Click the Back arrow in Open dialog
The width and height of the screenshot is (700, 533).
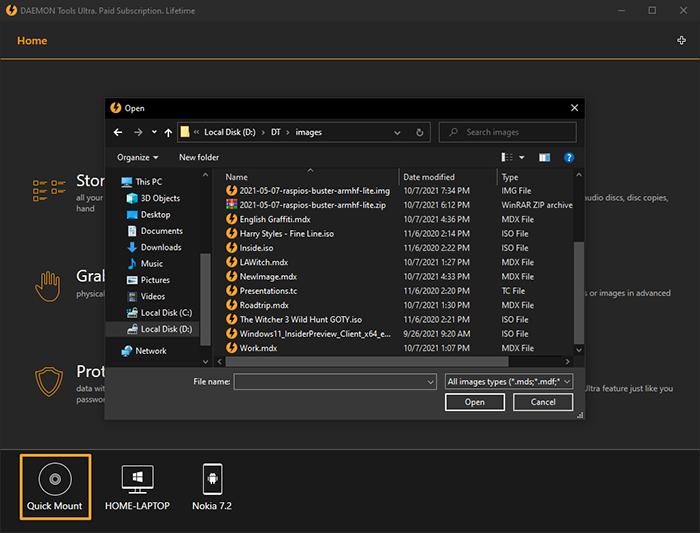[x=118, y=132]
